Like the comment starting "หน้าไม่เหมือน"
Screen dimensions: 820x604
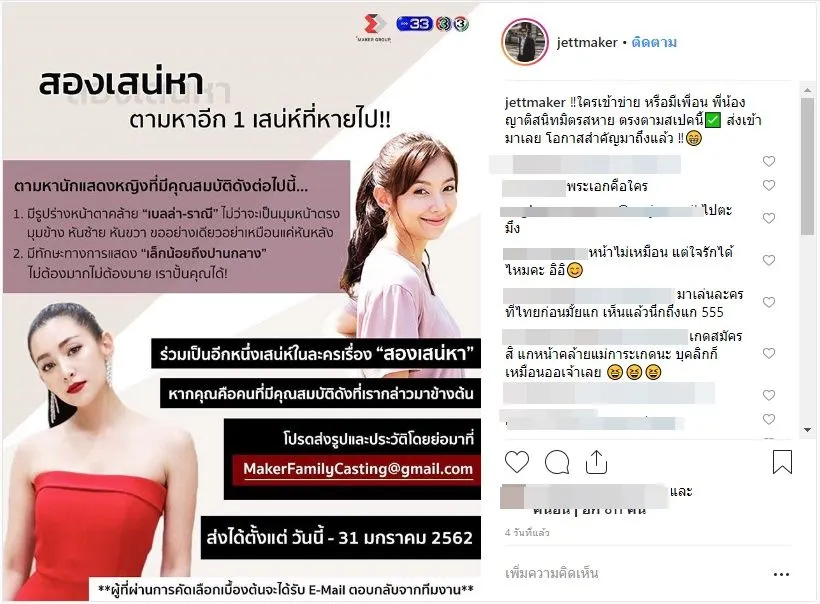(769, 260)
